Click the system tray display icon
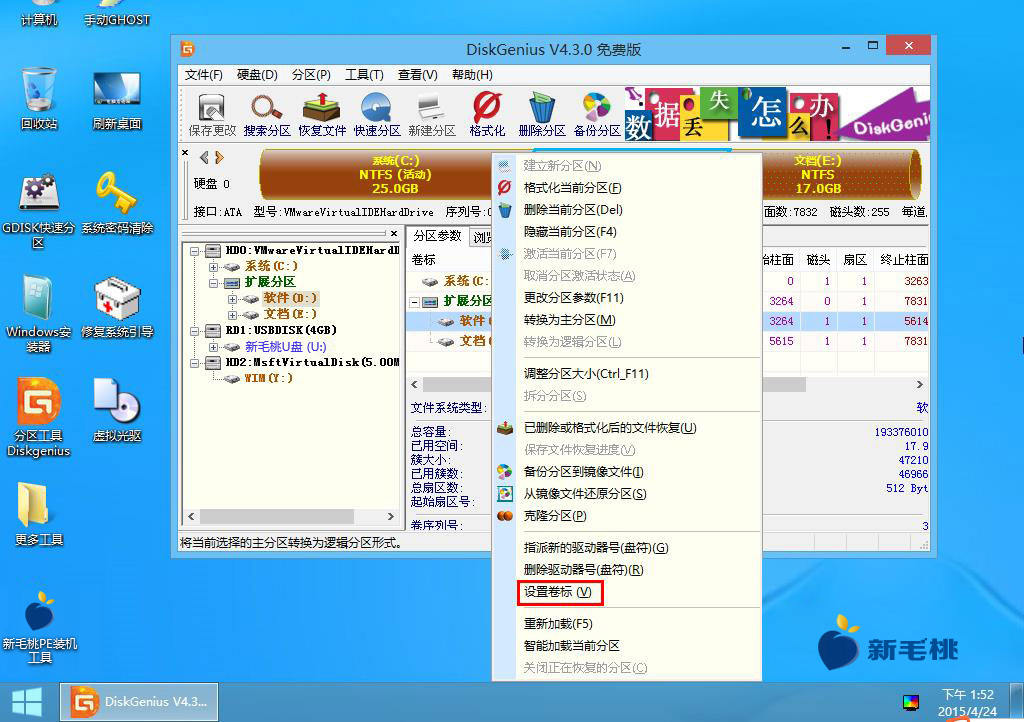 coord(910,702)
